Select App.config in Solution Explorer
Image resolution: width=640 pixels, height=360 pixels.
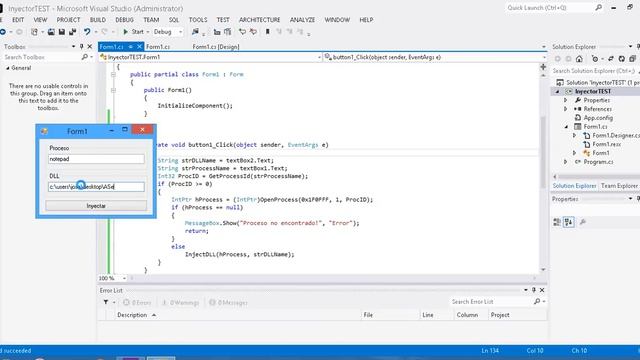pos(598,118)
